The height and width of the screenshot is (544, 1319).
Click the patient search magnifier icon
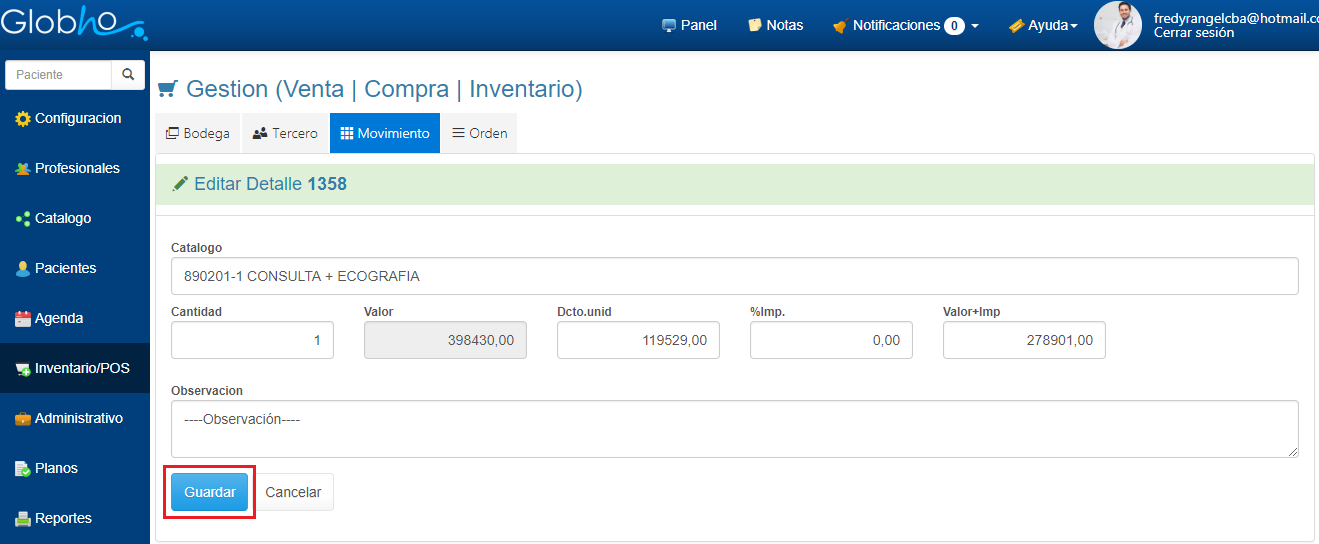128,75
